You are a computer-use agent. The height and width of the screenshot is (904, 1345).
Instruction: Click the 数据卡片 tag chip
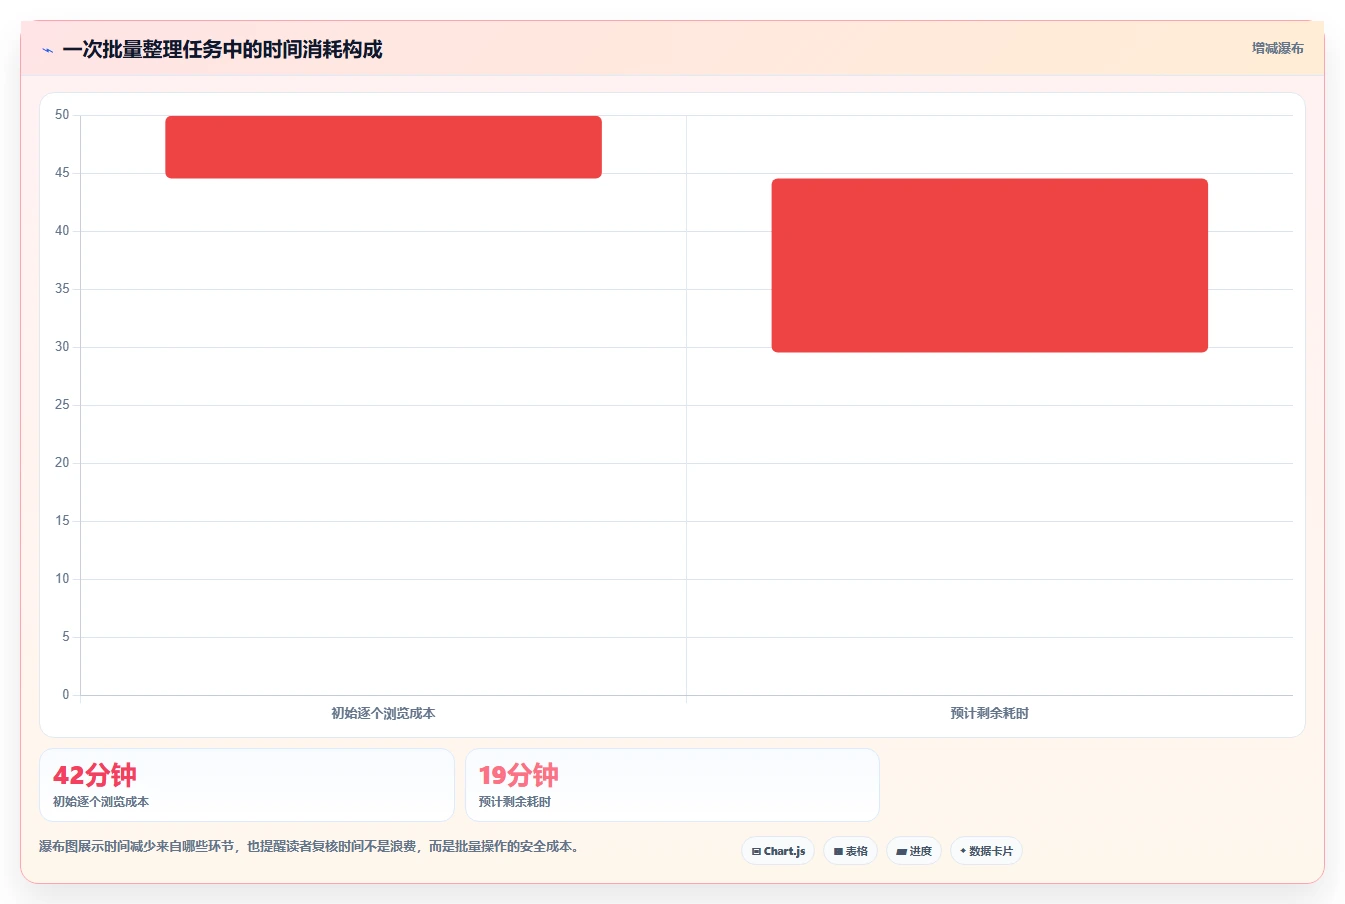click(986, 851)
